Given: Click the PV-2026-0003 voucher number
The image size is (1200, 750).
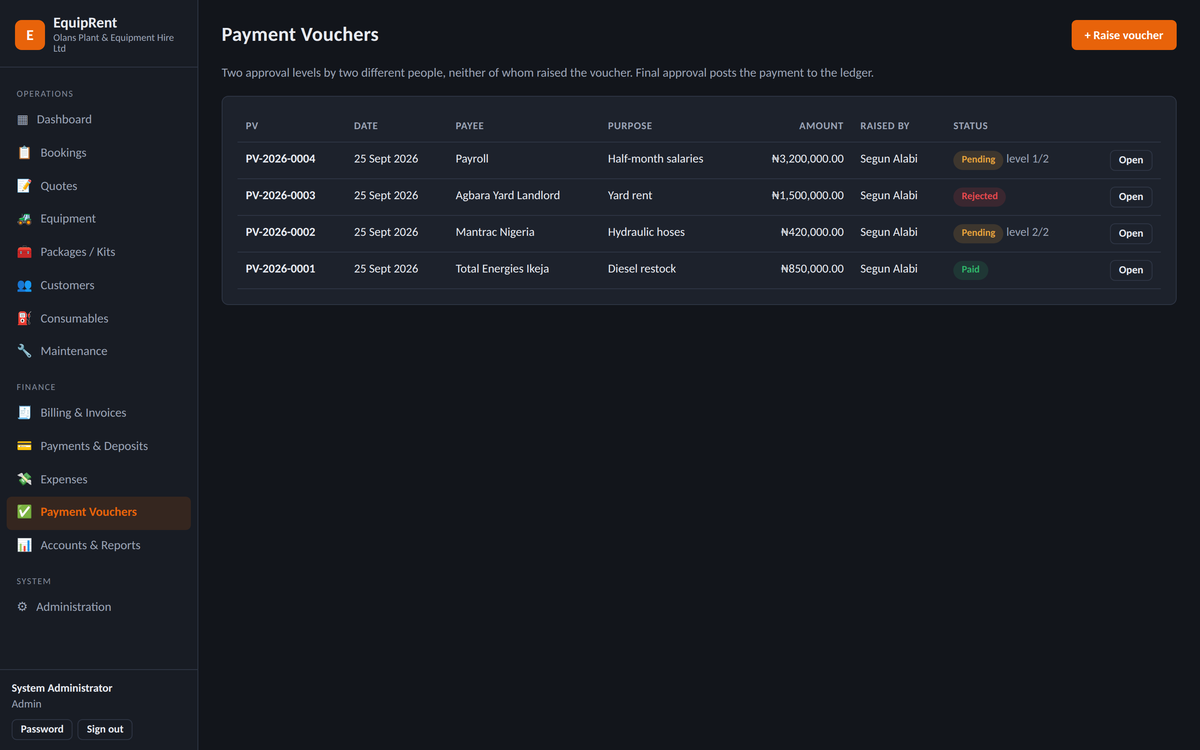Looking at the screenshot, I should point(280,196).
